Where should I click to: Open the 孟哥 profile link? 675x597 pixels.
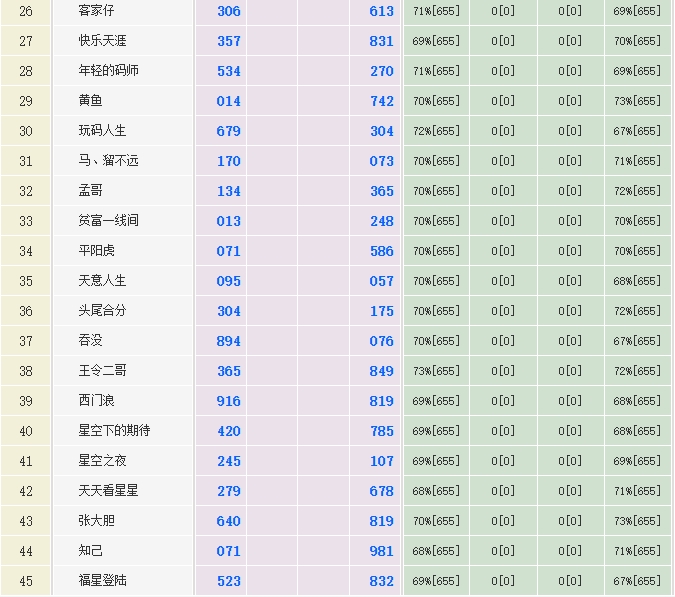(90, 191)
